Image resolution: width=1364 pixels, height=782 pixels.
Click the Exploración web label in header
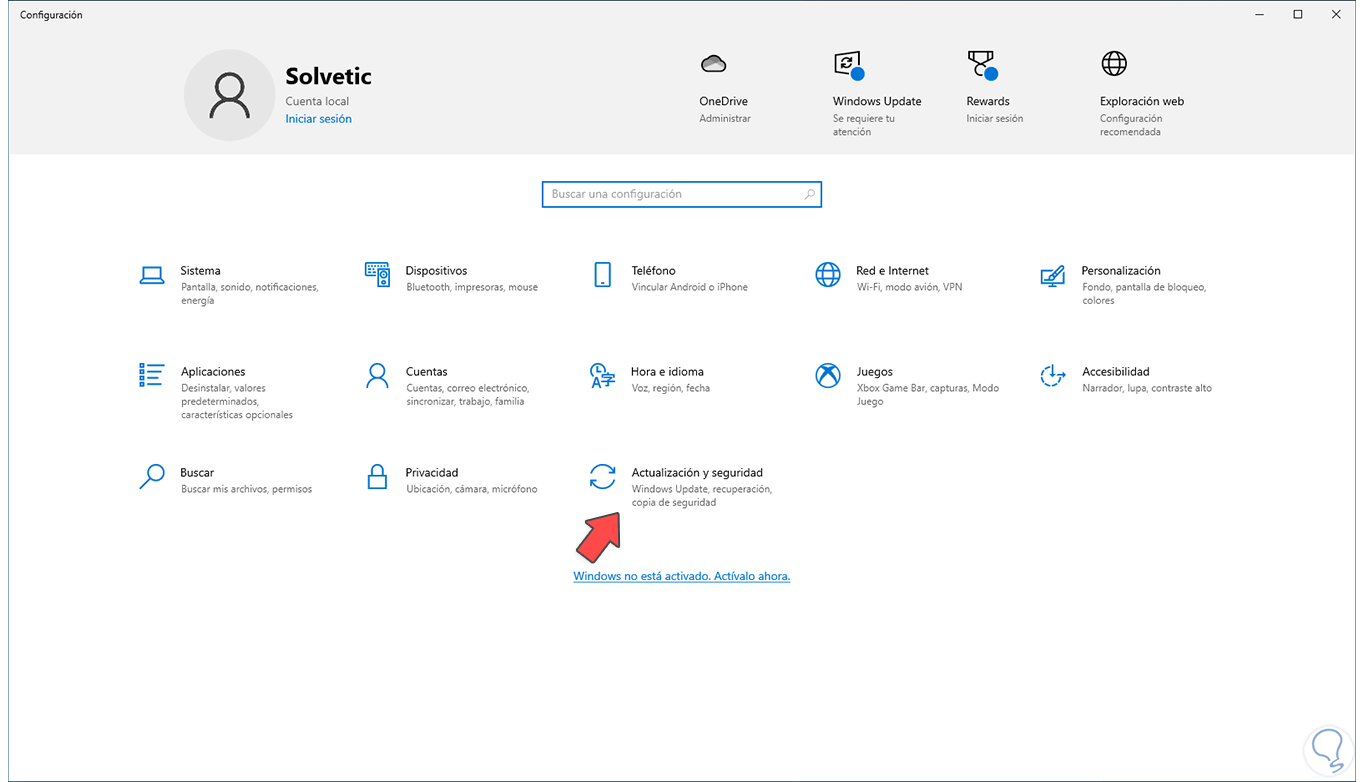click(x=1142, y=101)
